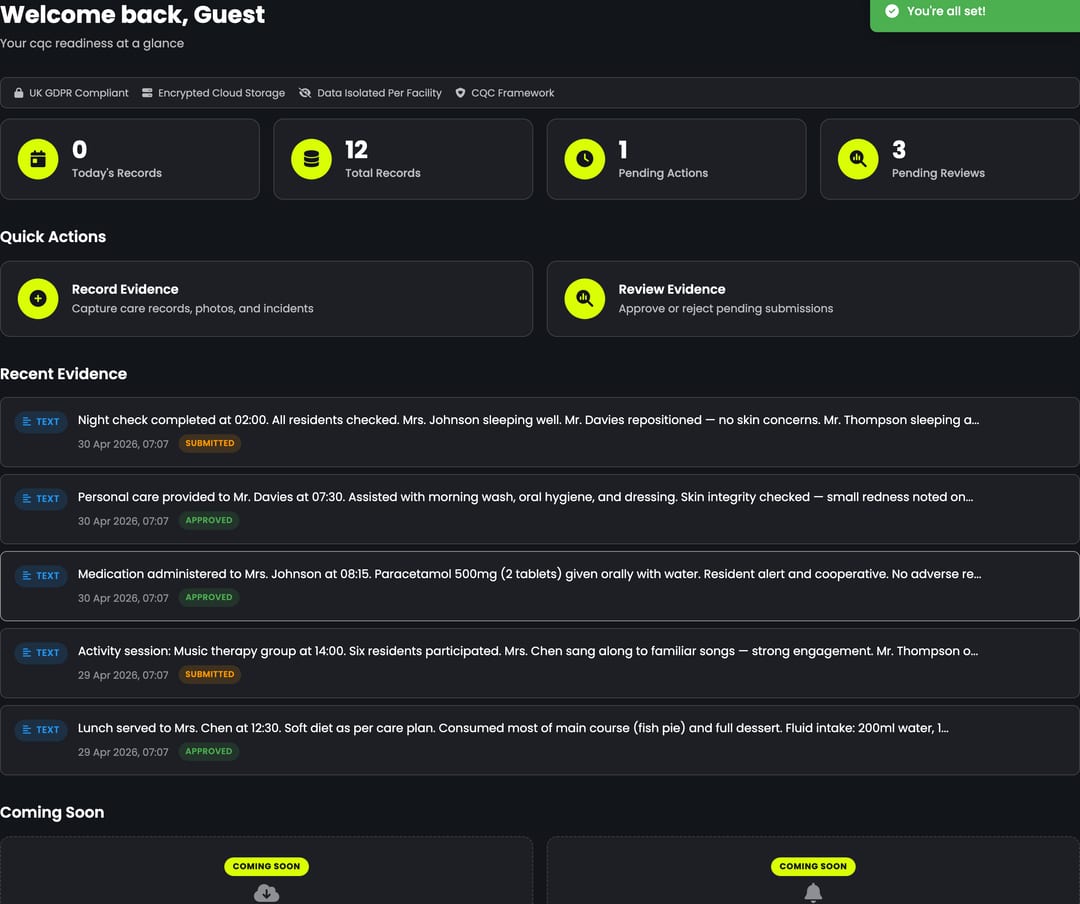The width and height of the screenshot is (1080, 904).
Task: Click APPROVED status on Personal care record
Action: [x=209, y=520]
